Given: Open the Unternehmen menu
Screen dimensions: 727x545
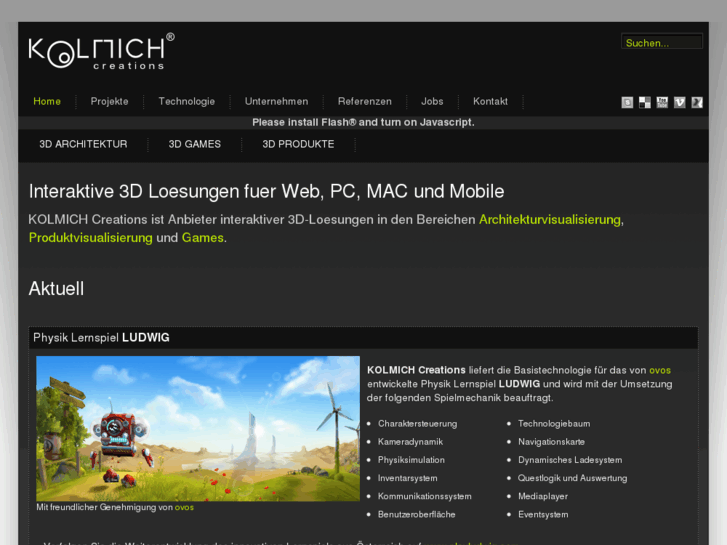Looking at the screenshot, I should (276, 101).
